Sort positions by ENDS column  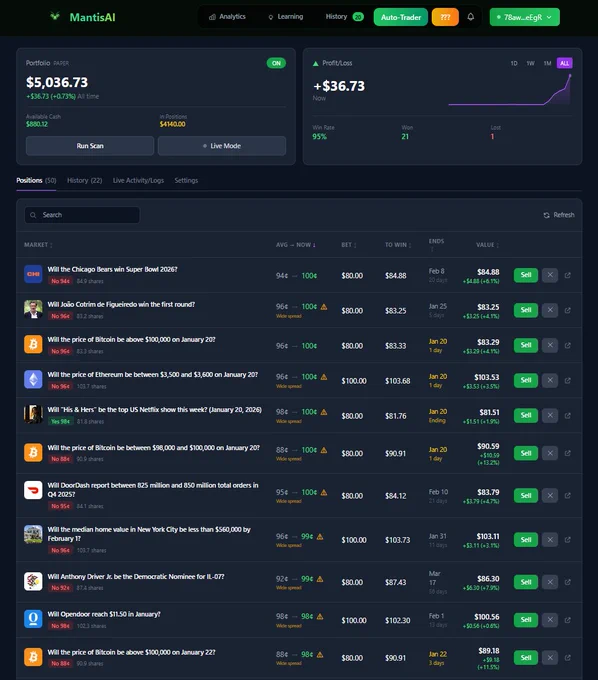pos(436,244)
